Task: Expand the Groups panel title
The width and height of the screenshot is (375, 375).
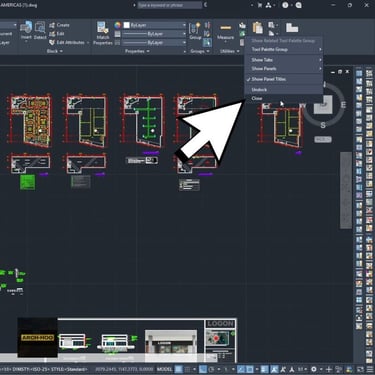Action: 200,51
